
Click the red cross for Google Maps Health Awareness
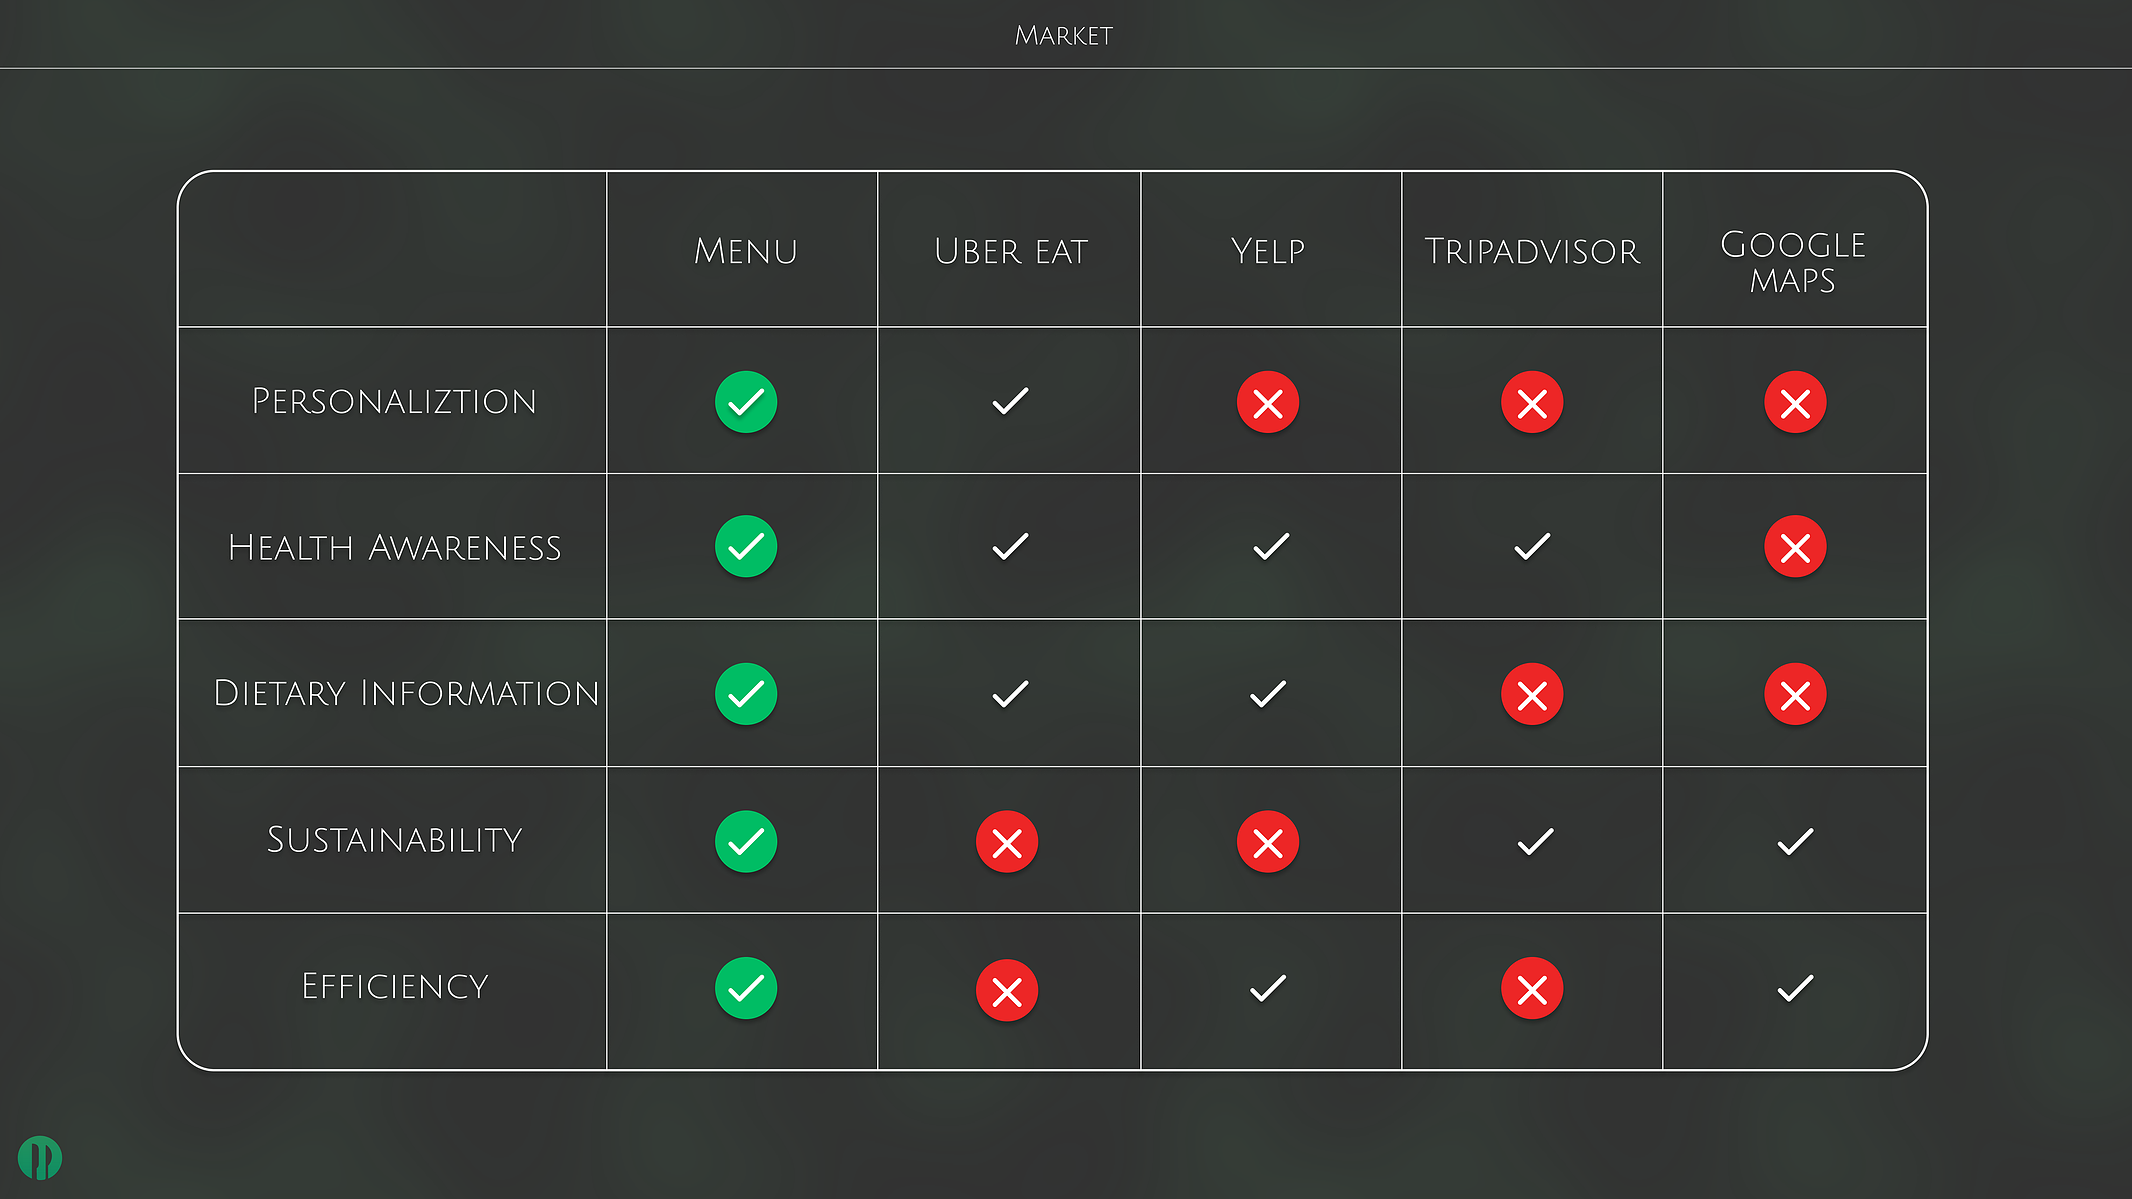point(1795,547)
